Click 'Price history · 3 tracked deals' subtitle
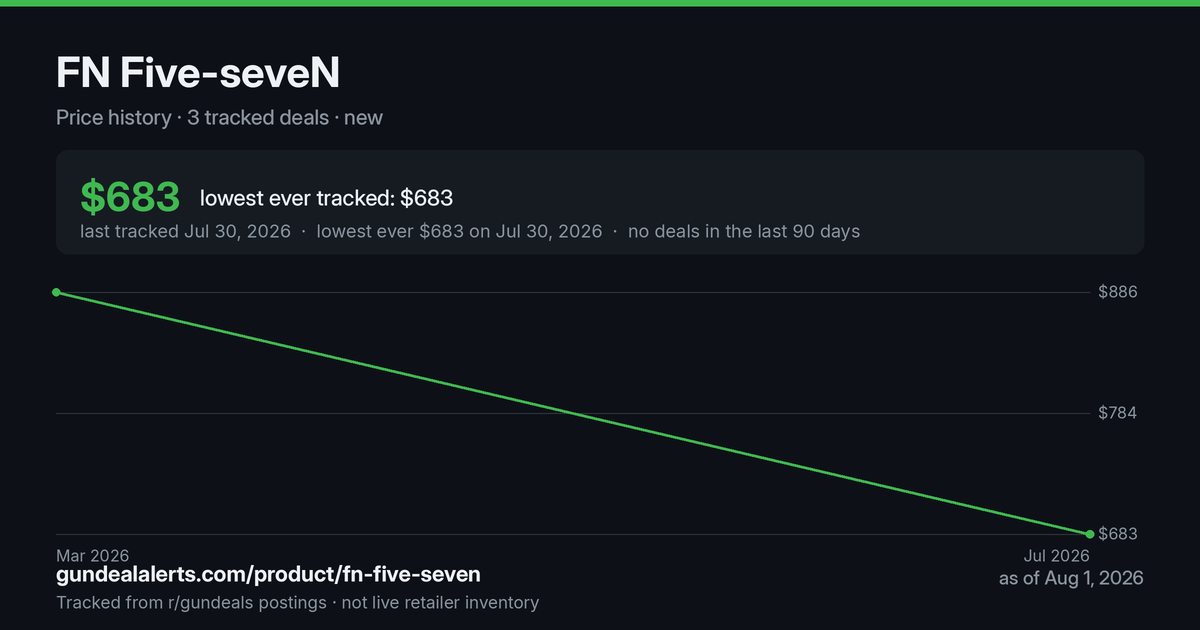This screenshot has width=1200, height=630. click(x=192, y=117)
